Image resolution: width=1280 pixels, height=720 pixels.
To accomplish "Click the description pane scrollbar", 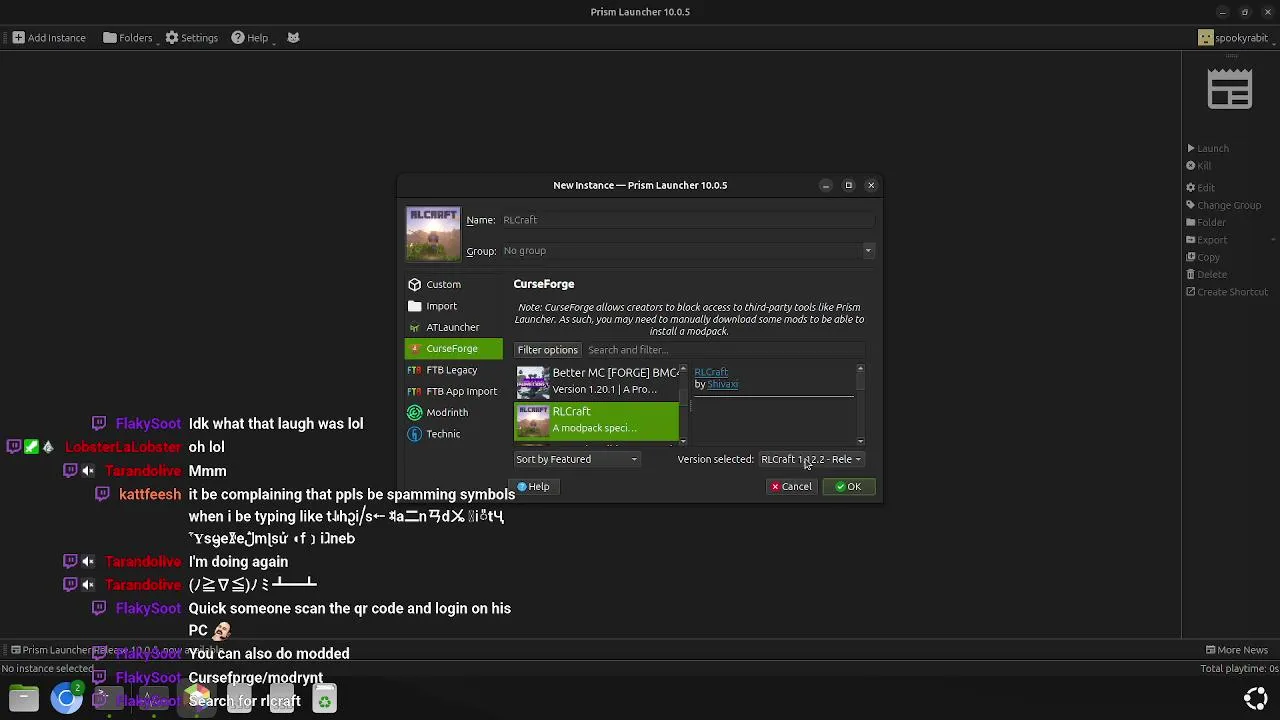I will [861, 404].
